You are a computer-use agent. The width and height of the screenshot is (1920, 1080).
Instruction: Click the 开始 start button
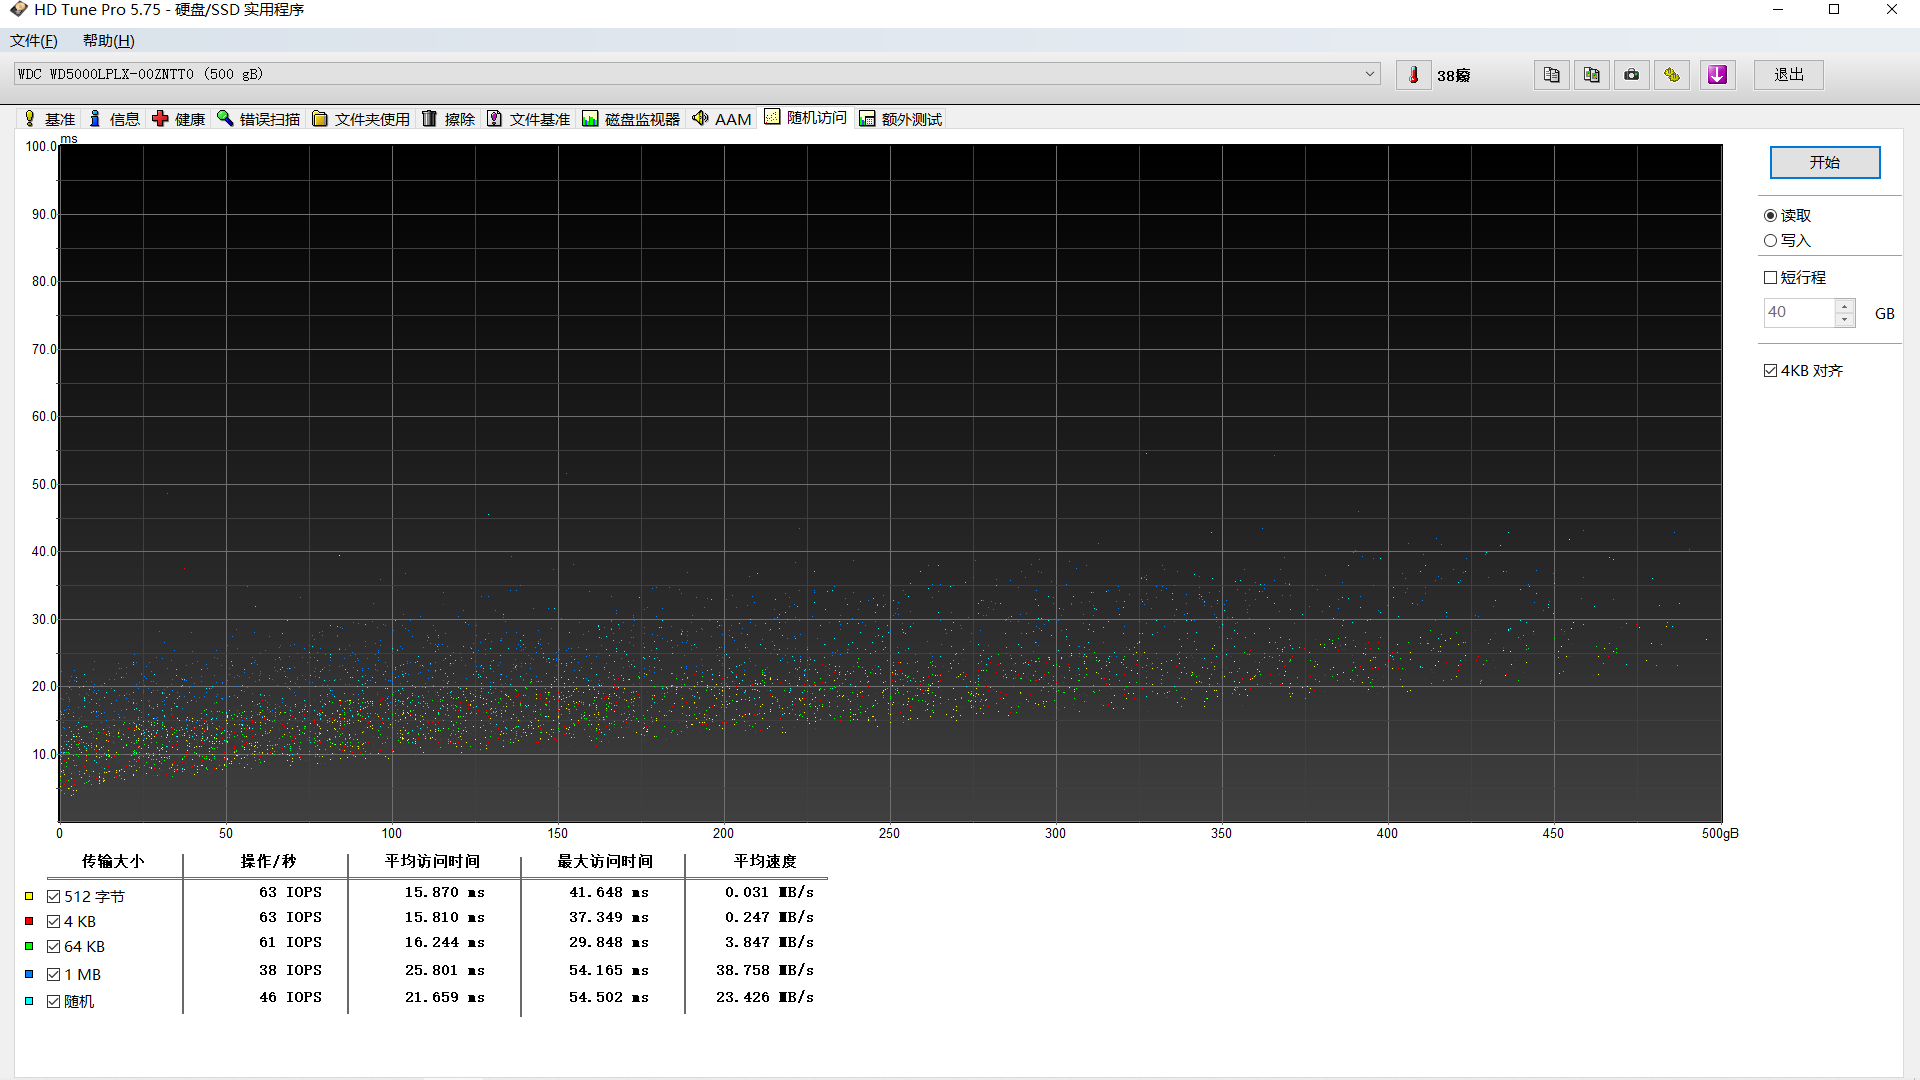pos(1825,163)
